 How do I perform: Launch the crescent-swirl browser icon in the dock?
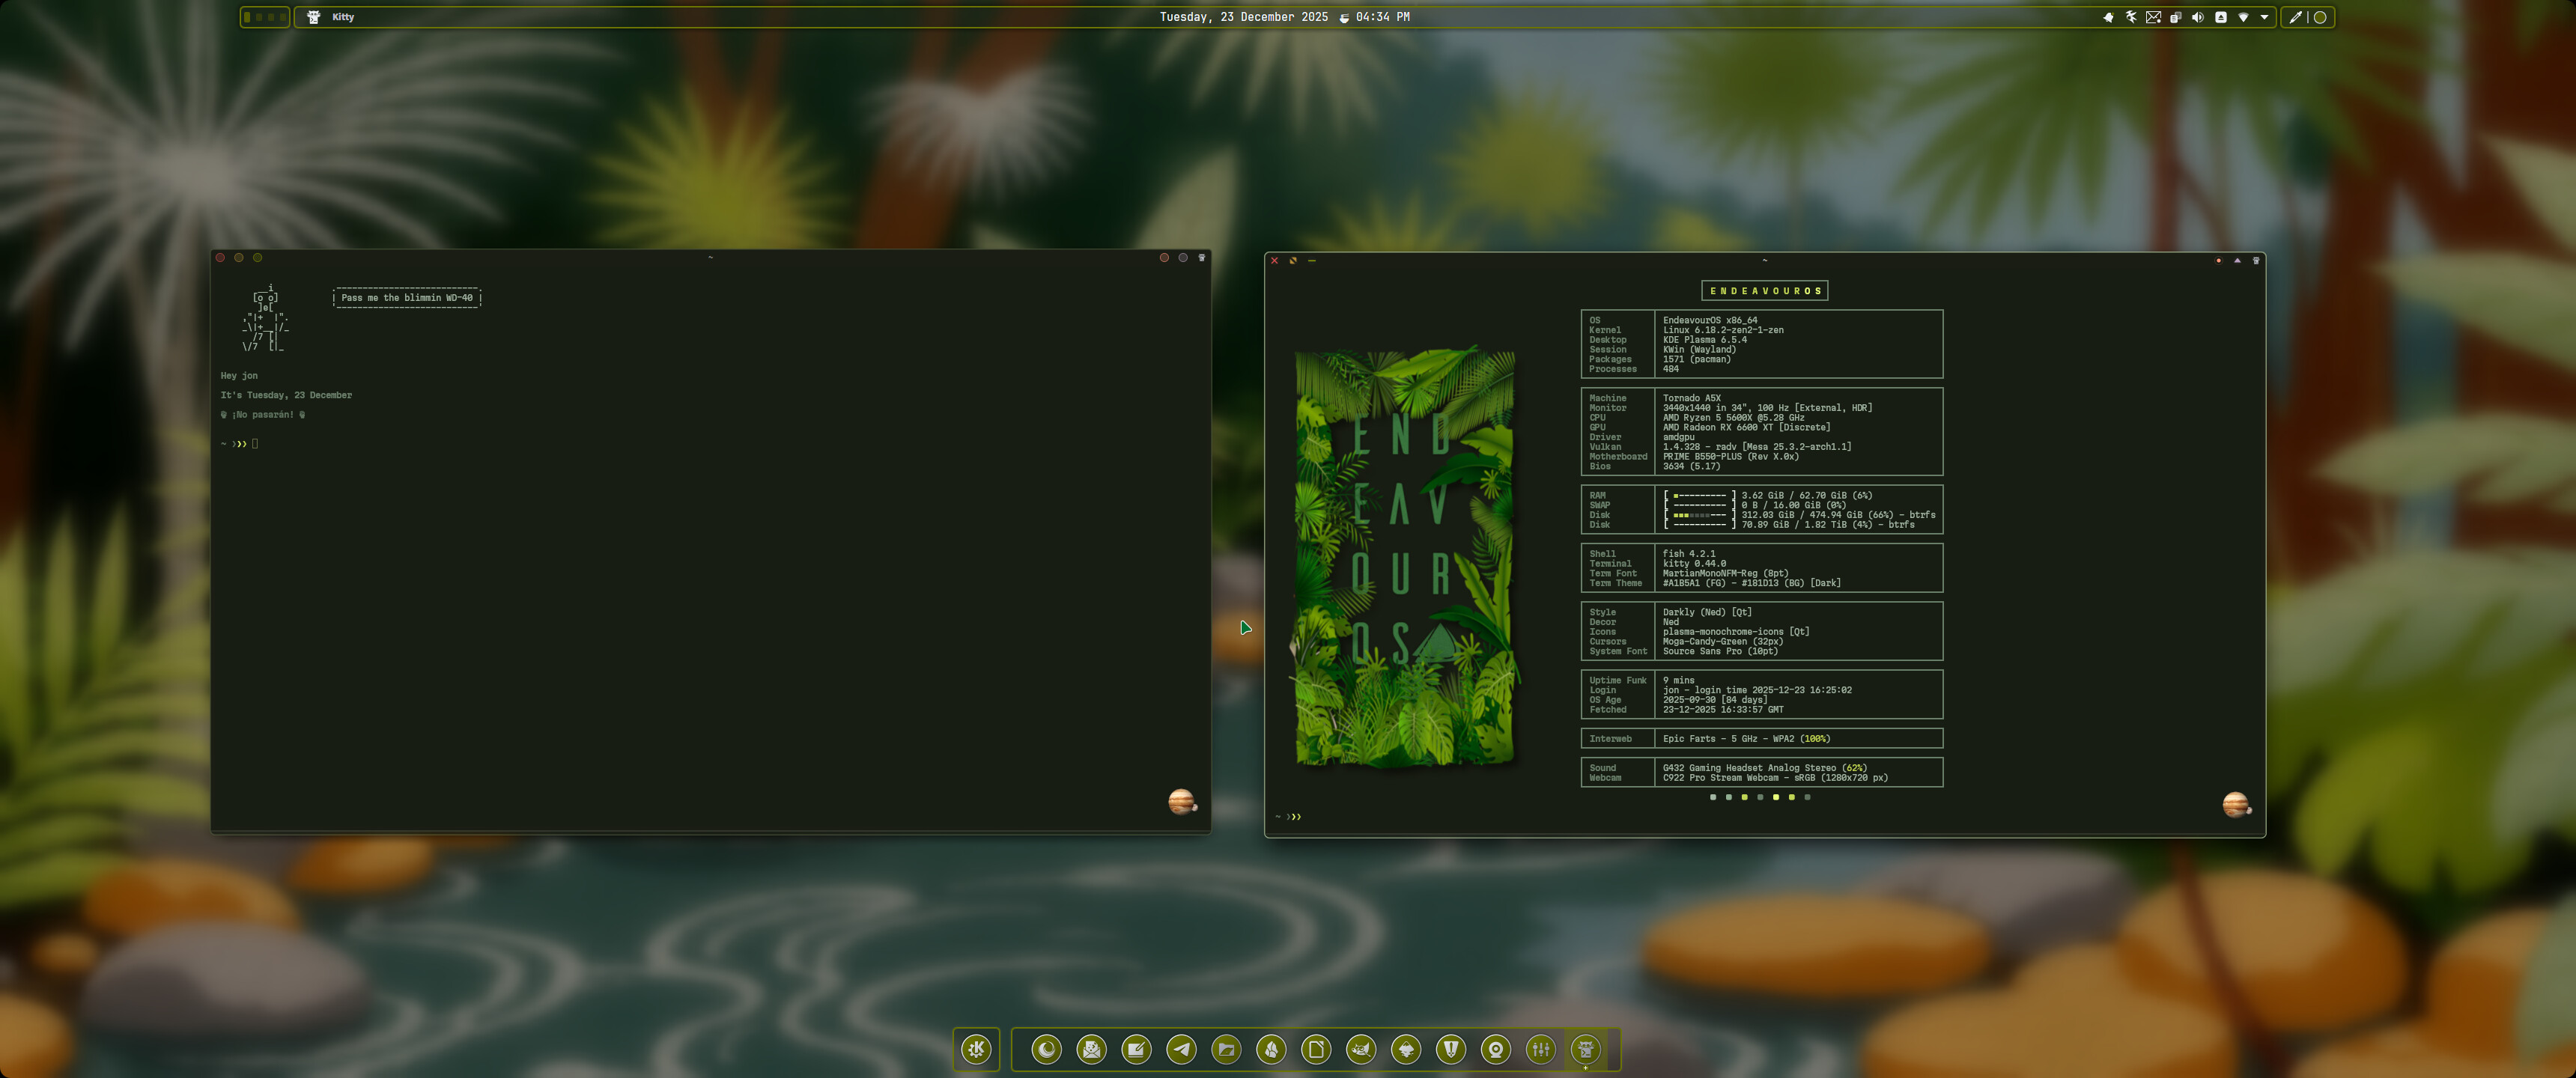click(x=1046, y=1049)
